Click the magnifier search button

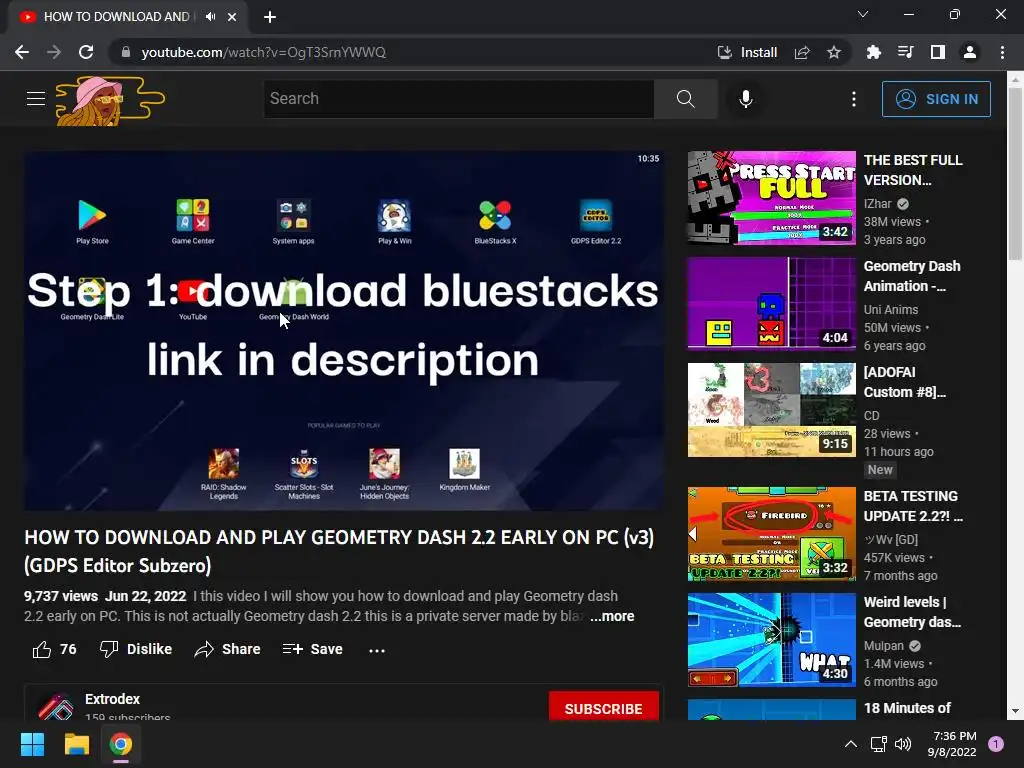coord(685,99)
